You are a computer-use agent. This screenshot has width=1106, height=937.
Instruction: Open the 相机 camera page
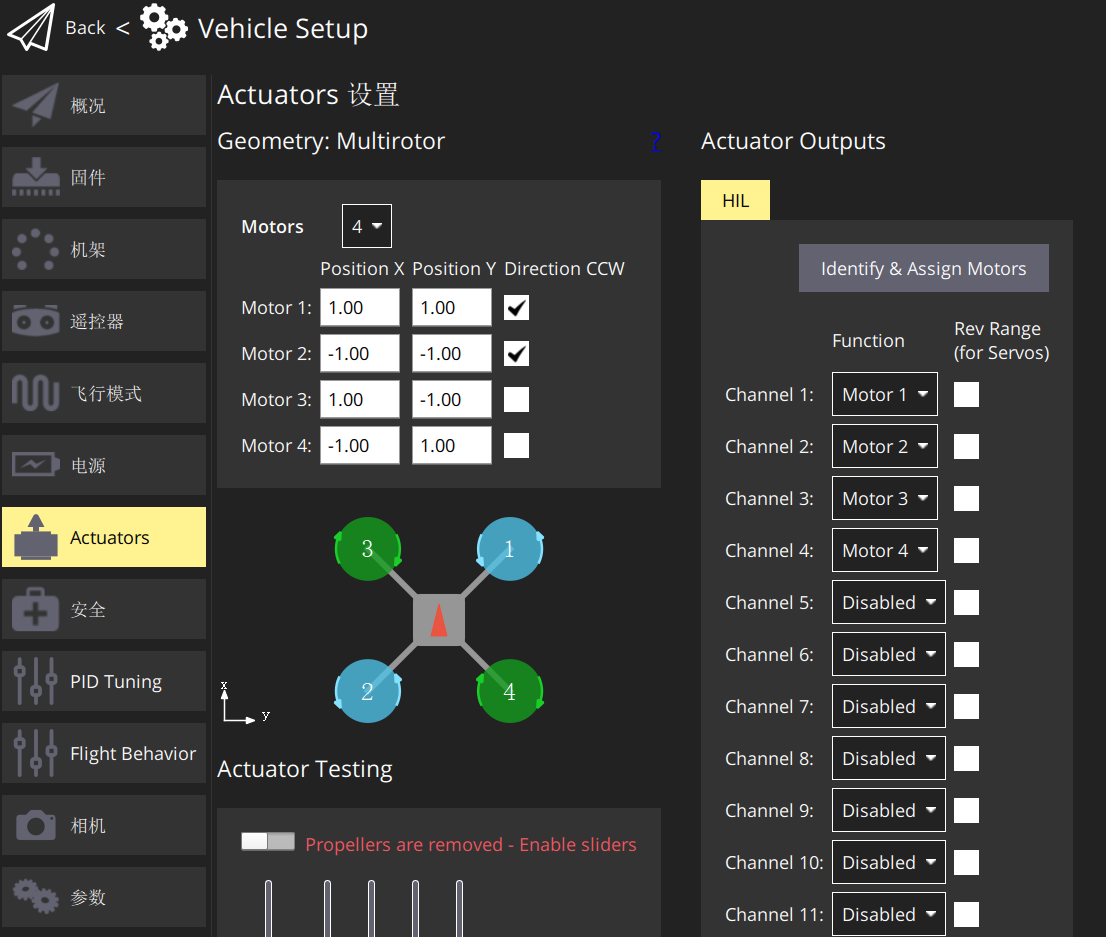pos(104,825)
